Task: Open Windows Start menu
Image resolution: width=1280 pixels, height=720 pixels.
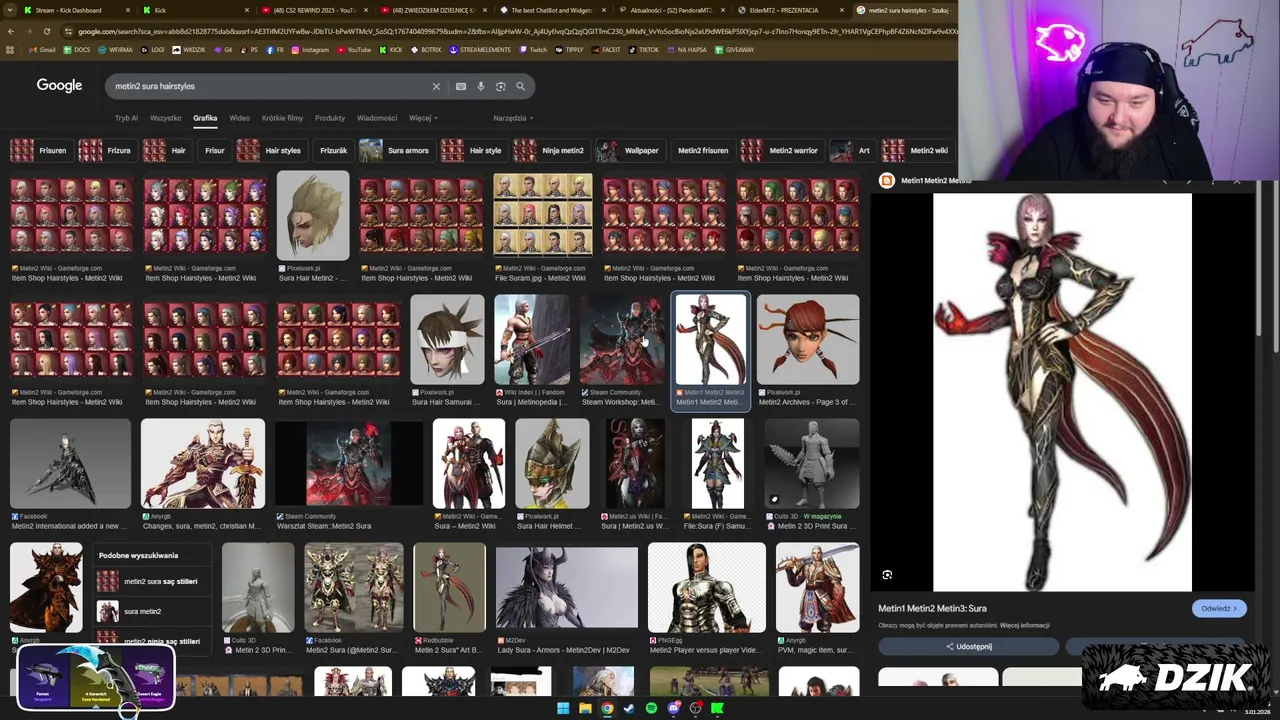Action: coord(563,708)
